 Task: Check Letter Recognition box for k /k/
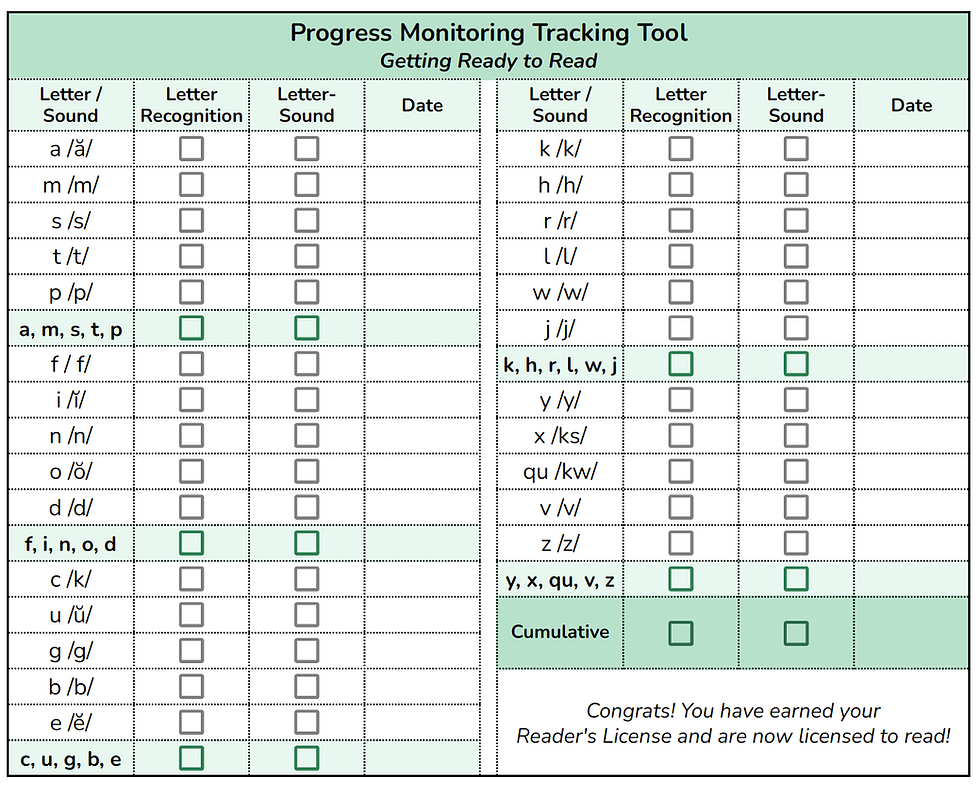(x=681, y=149)
